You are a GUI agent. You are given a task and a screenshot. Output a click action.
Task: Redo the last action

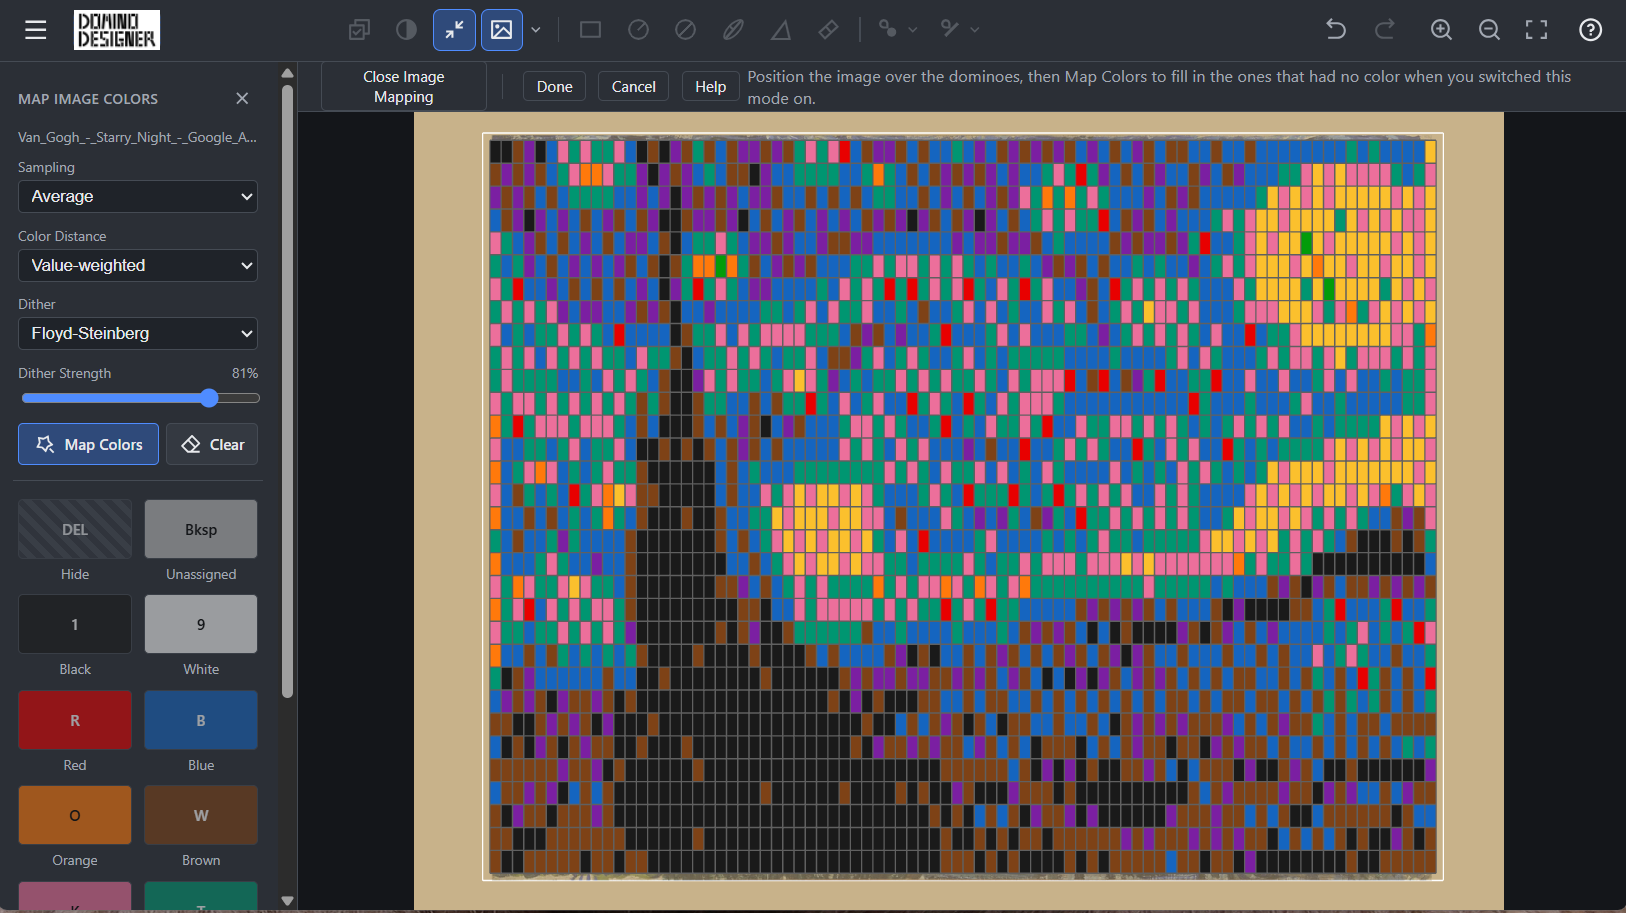[1385, 30]
